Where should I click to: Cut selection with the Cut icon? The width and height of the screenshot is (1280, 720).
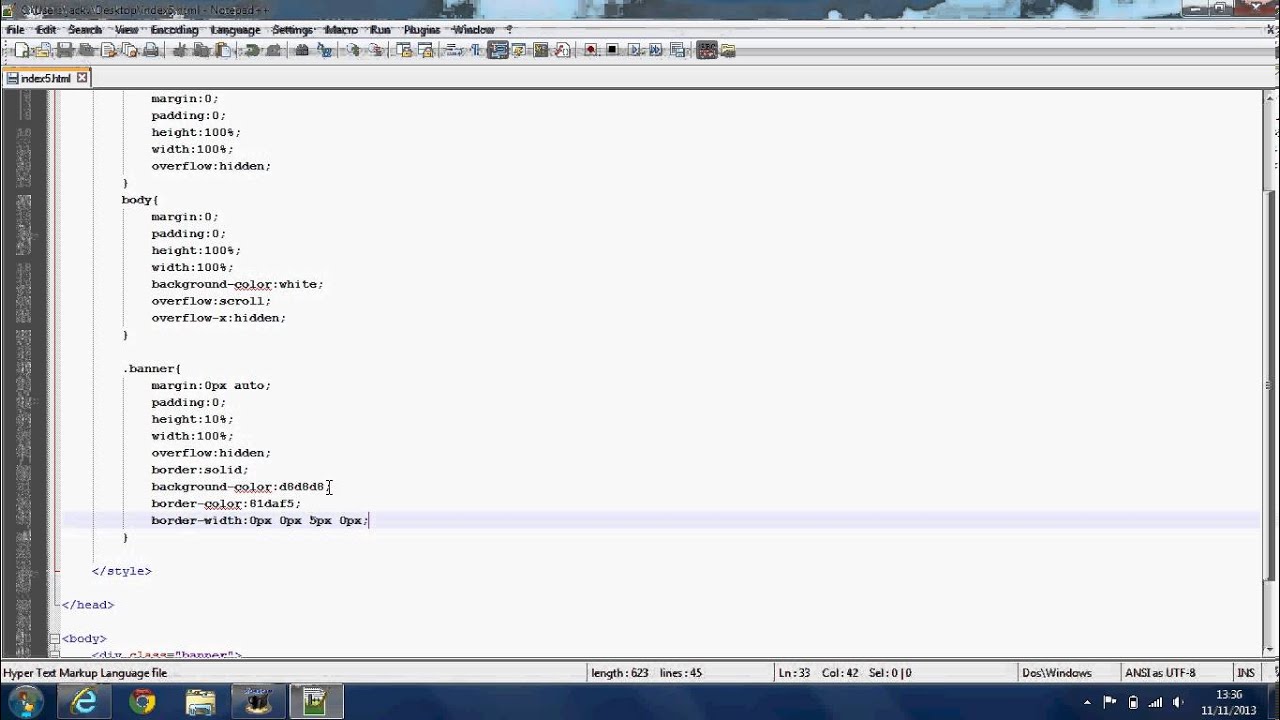coord(182,50)
